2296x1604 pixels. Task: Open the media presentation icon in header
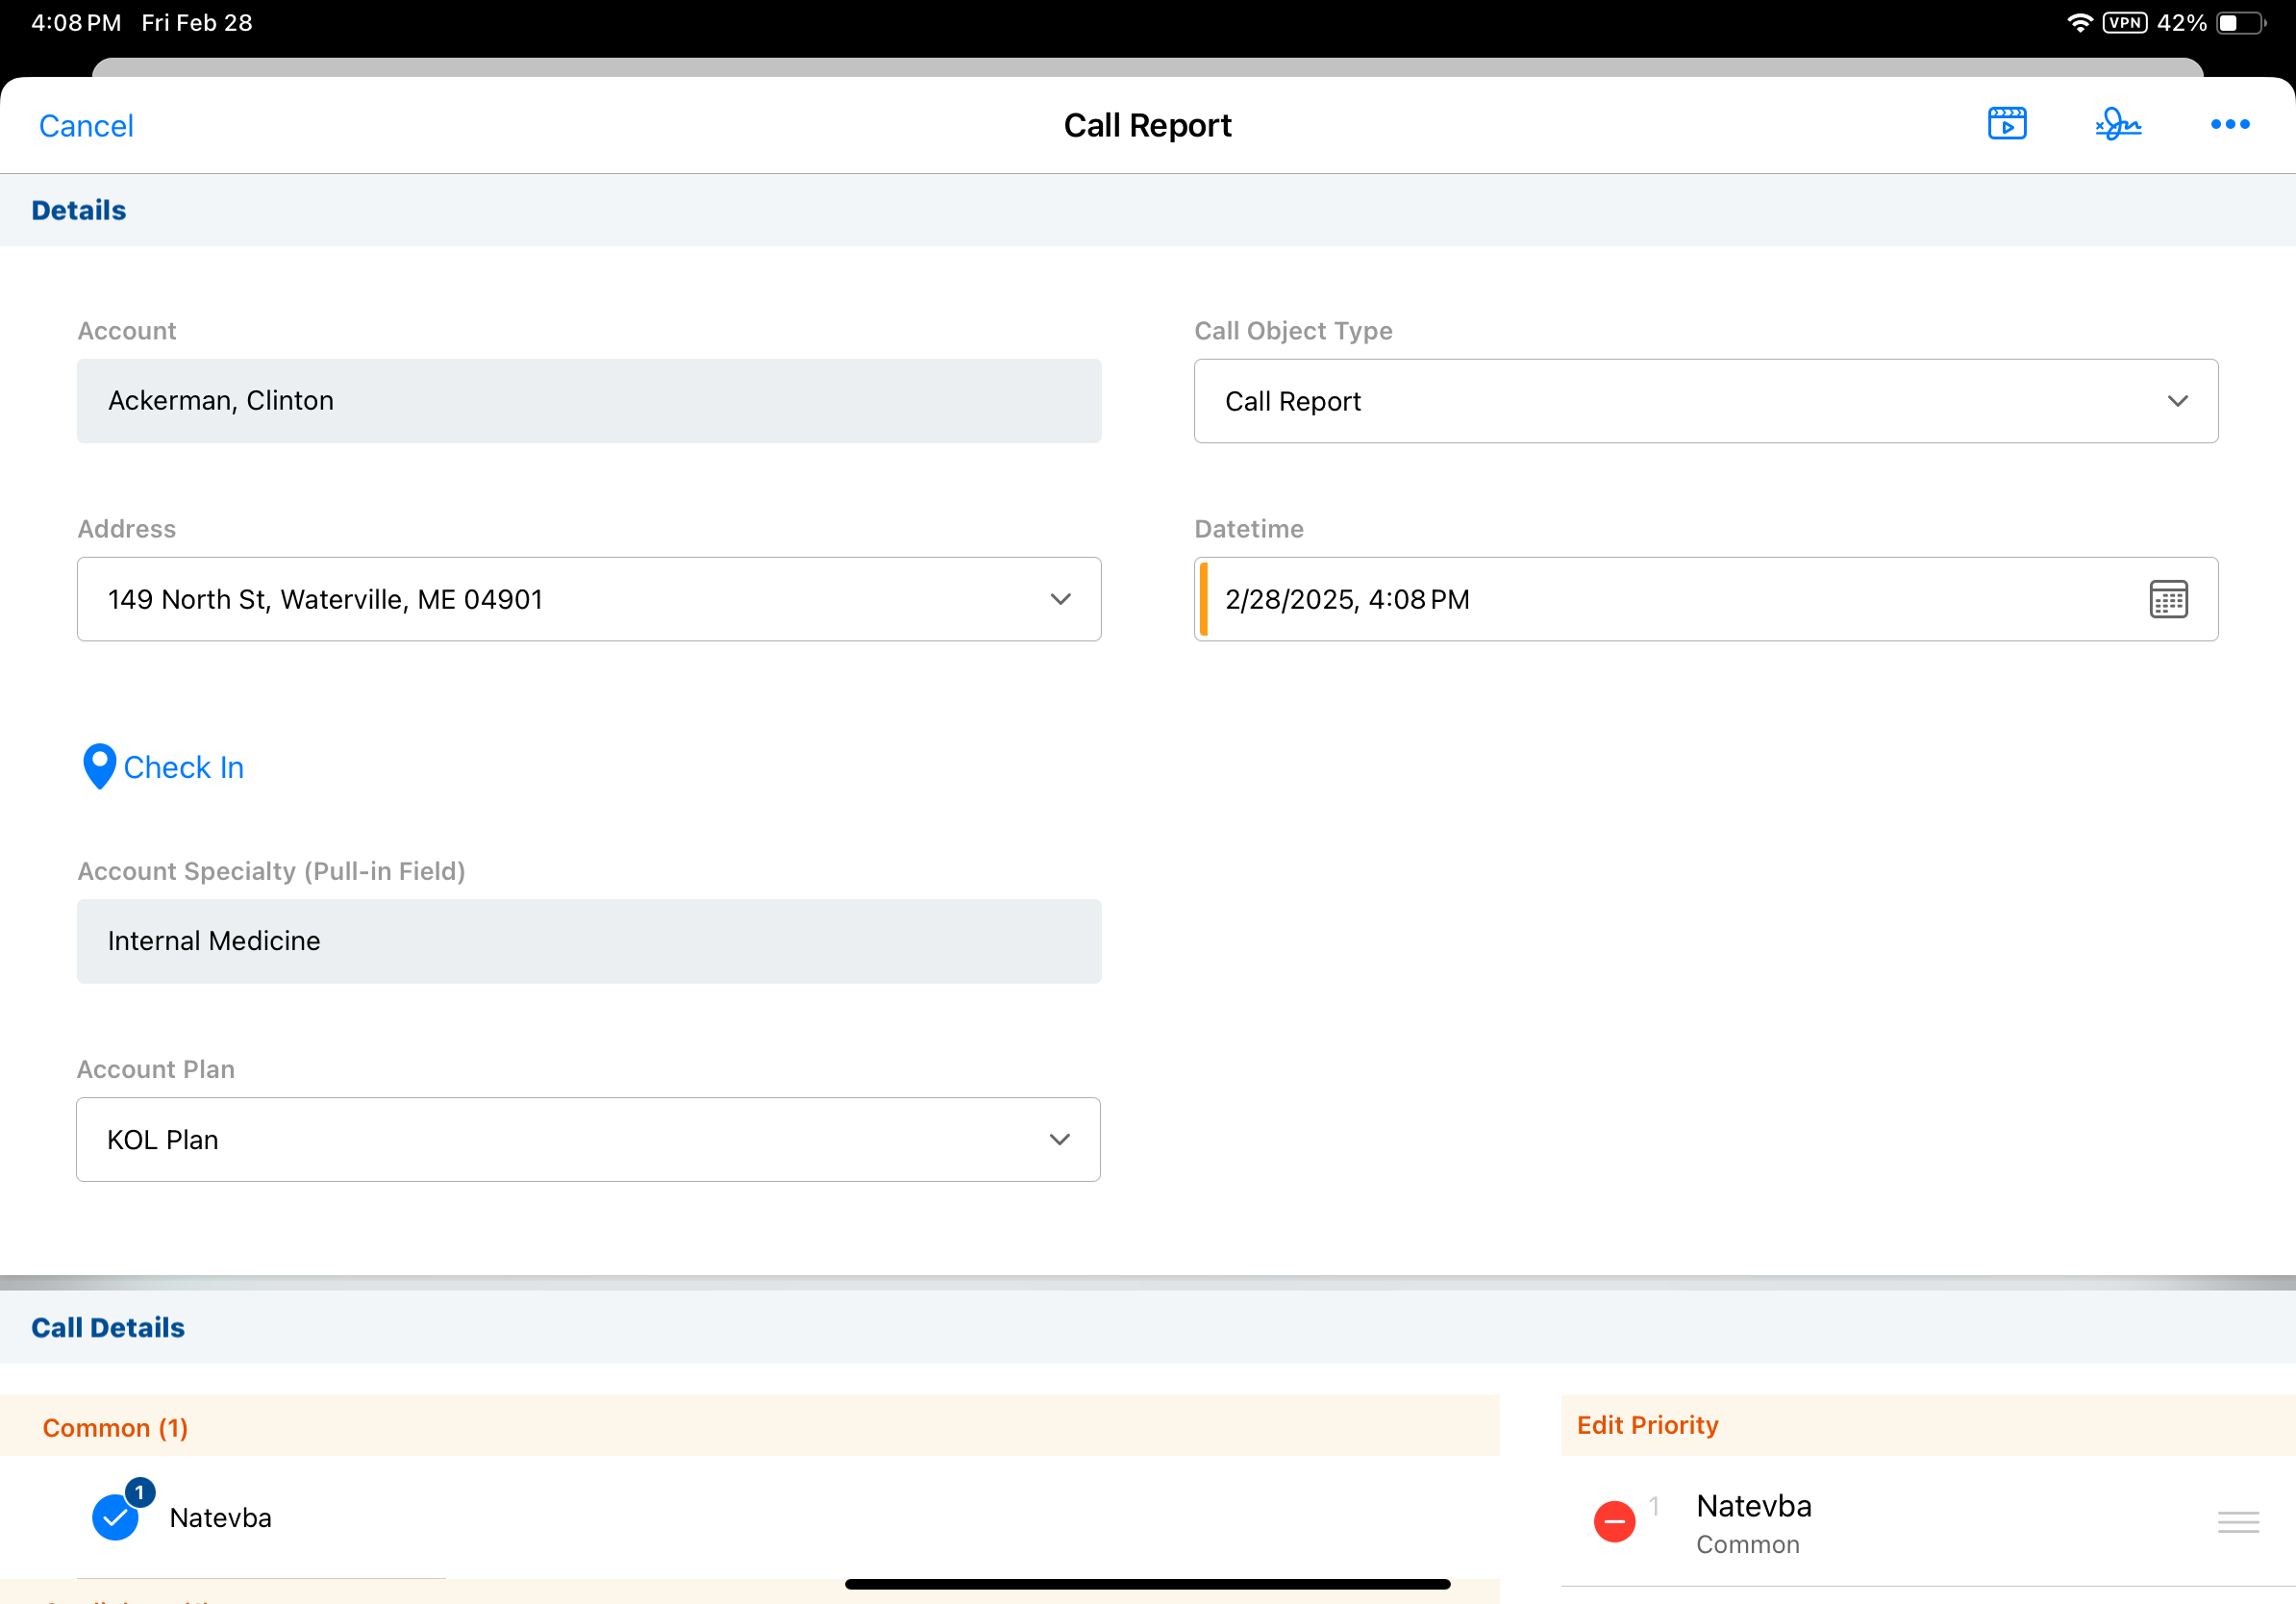pyautogui.click(x=2006, y=124)
